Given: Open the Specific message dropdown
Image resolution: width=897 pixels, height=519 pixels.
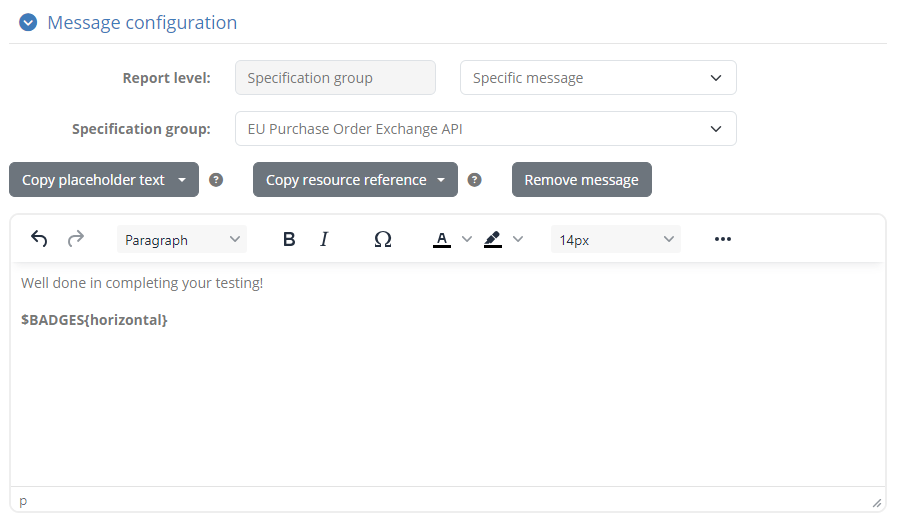Looking at the screenshot, I should [x=598, y=78].
